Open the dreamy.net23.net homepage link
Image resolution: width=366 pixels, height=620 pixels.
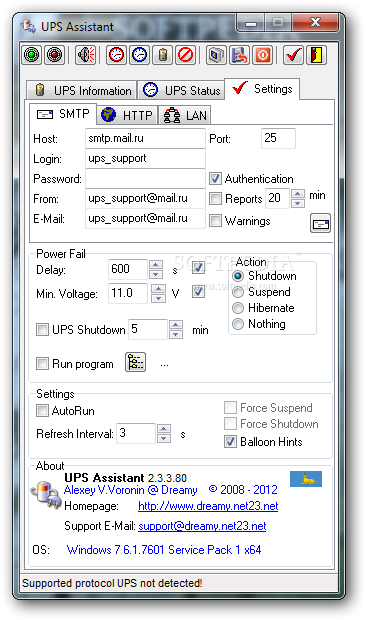pos(208,506)
